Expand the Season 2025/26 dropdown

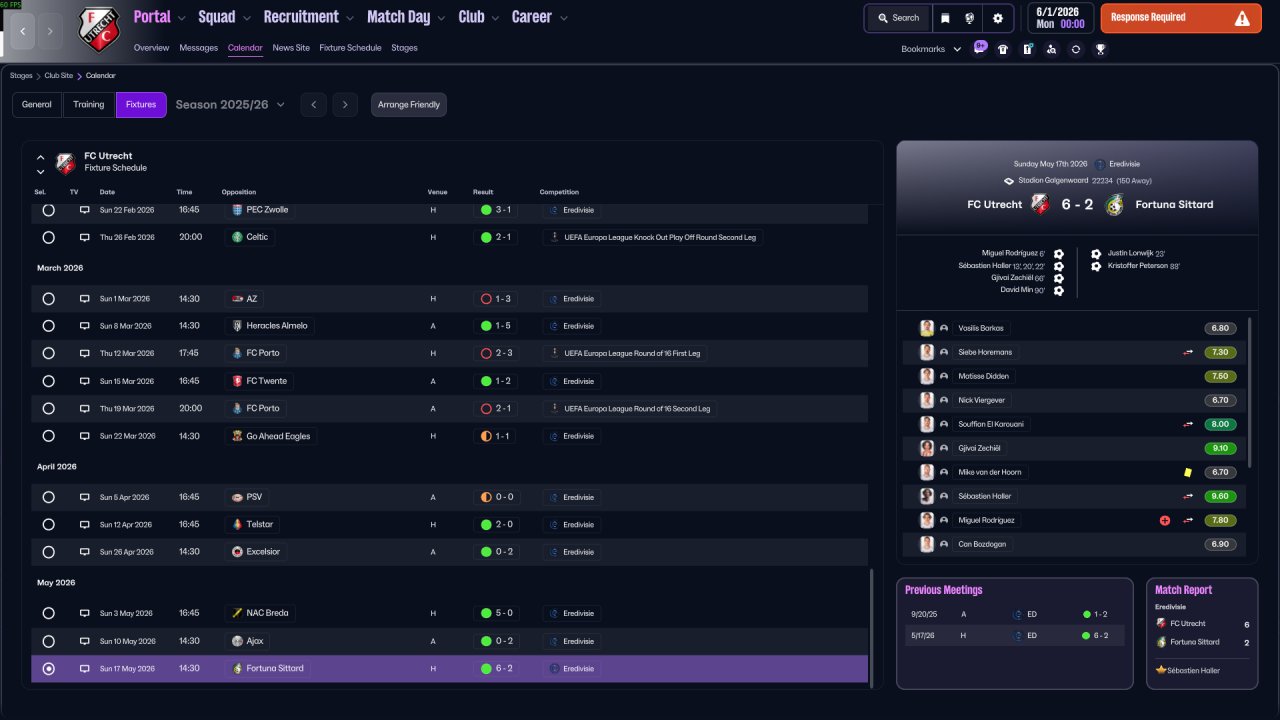coord(230,105)
